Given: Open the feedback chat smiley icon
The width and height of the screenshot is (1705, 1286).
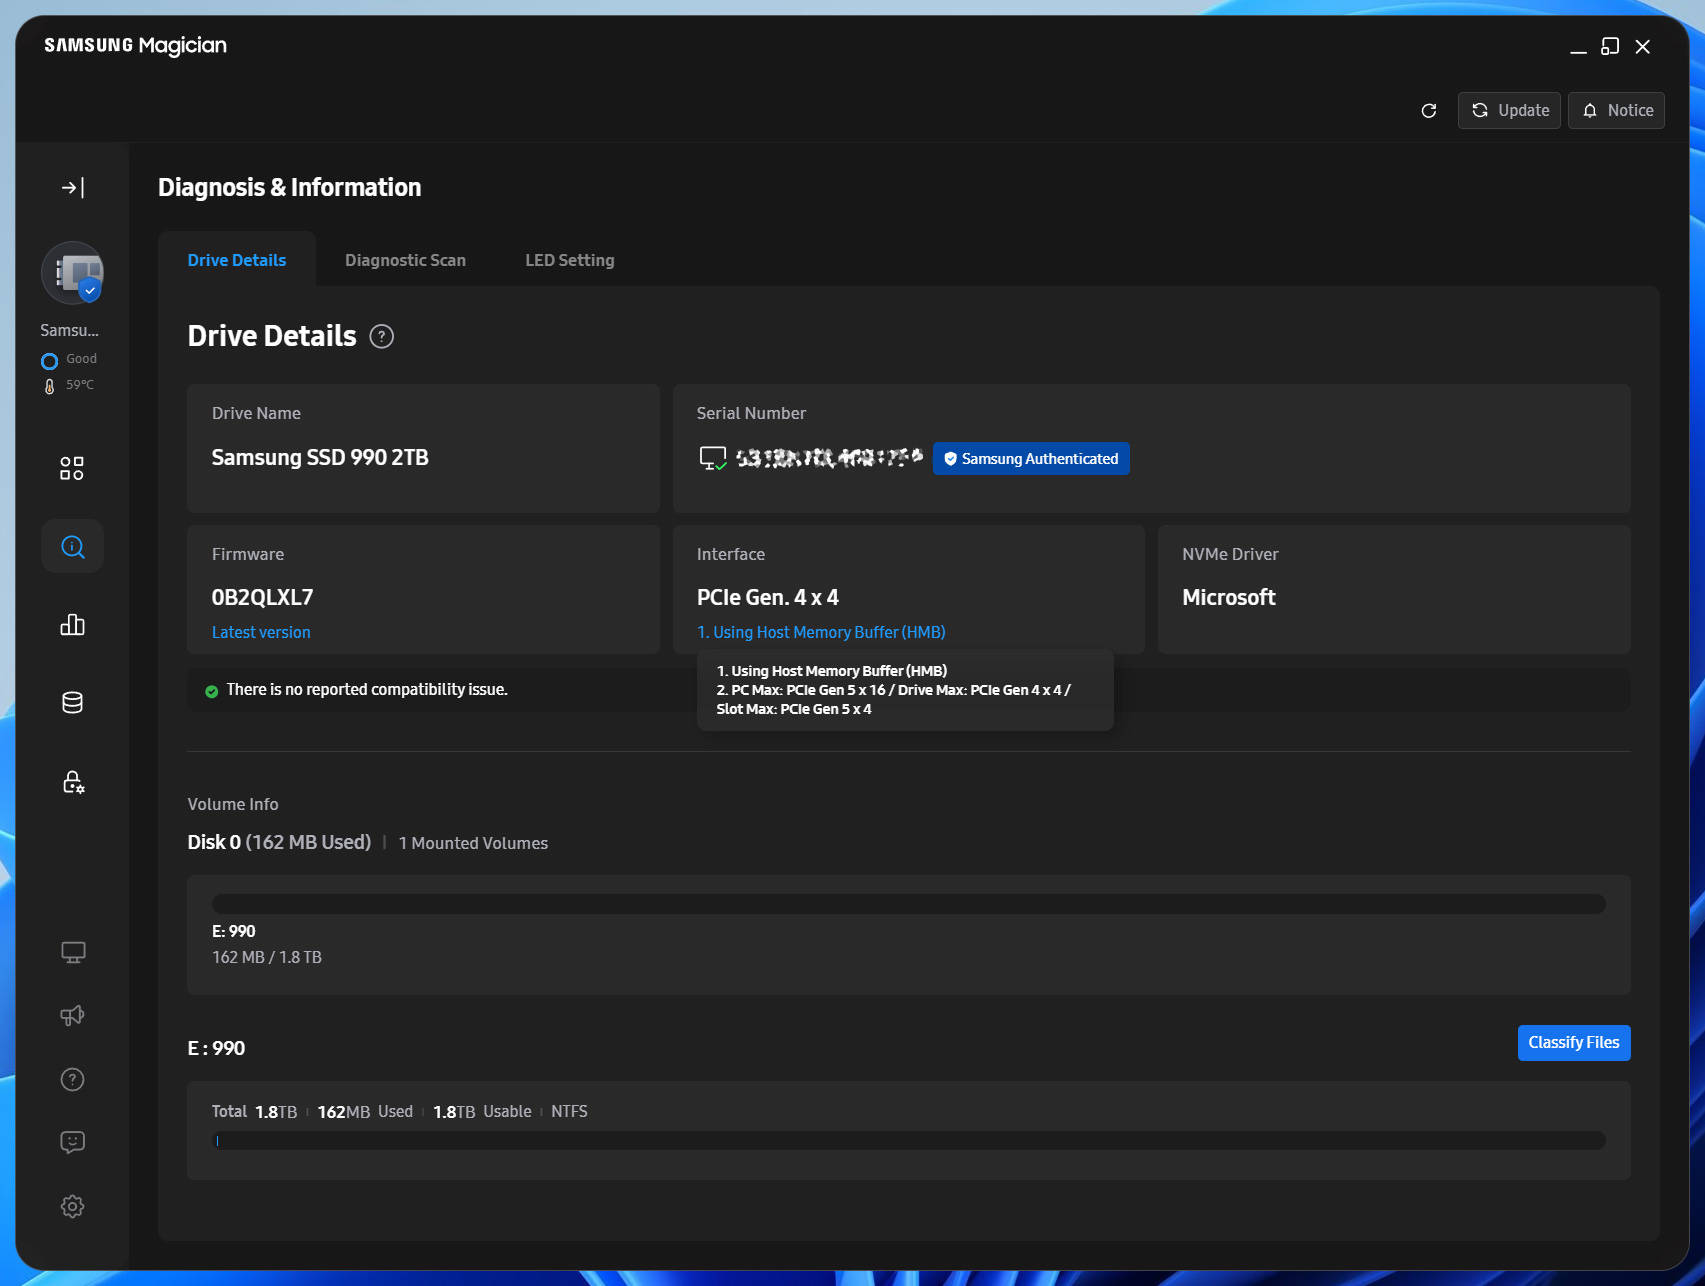Looking at the screenshot, I should click(x=72, y=1142).
